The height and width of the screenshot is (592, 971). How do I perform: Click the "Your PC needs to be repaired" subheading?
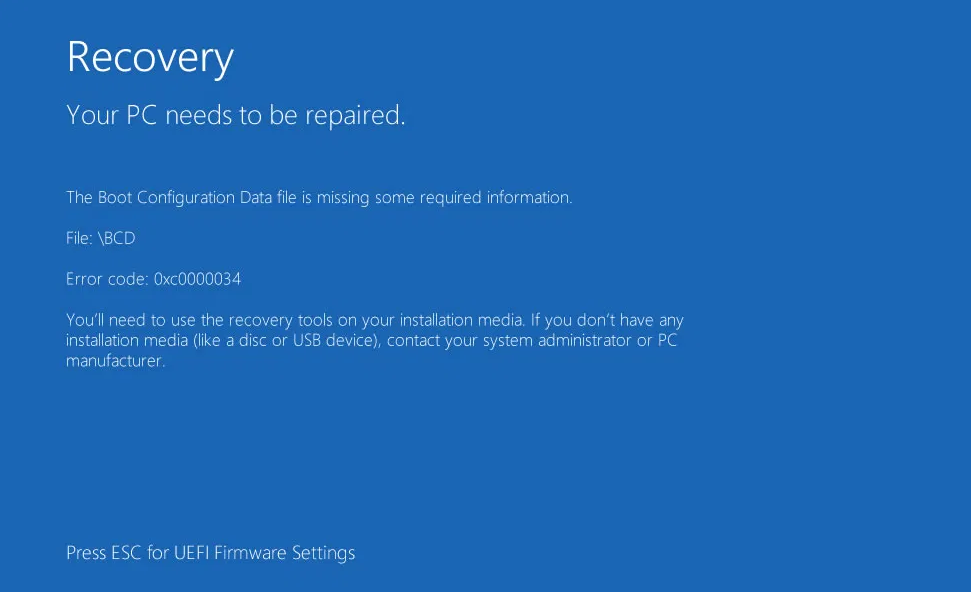point(236,115)
